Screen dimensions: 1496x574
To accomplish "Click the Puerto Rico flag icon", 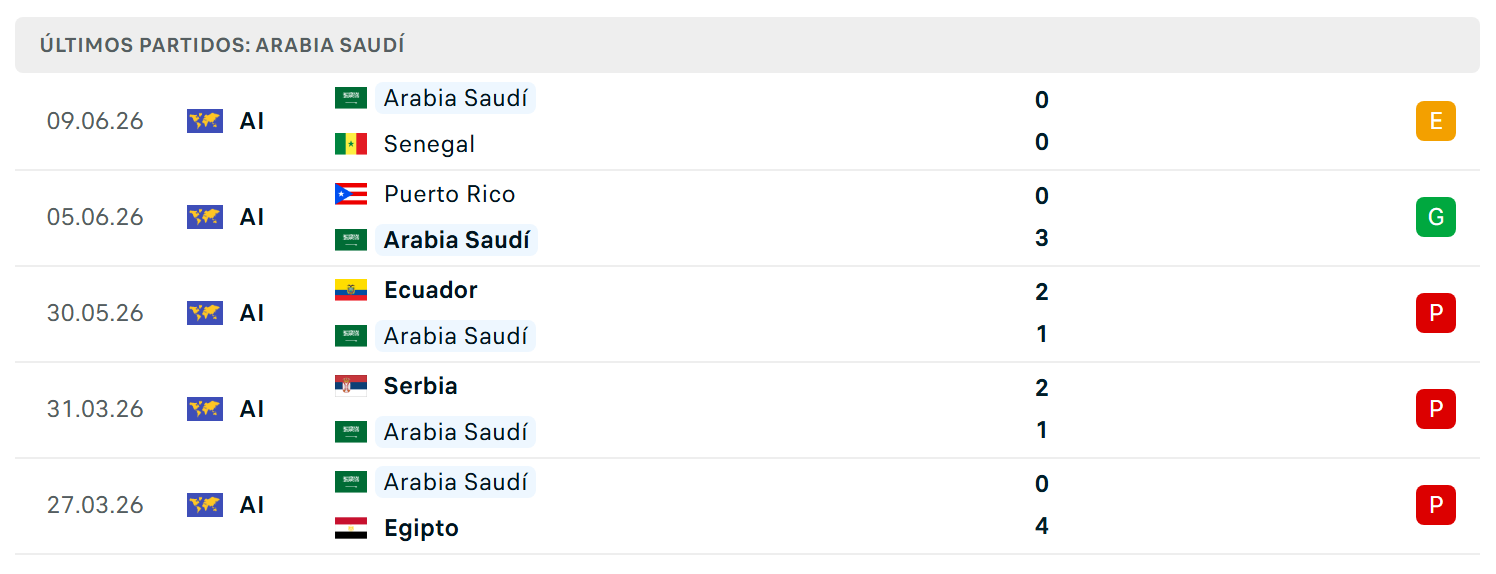I will pos(351,194).
